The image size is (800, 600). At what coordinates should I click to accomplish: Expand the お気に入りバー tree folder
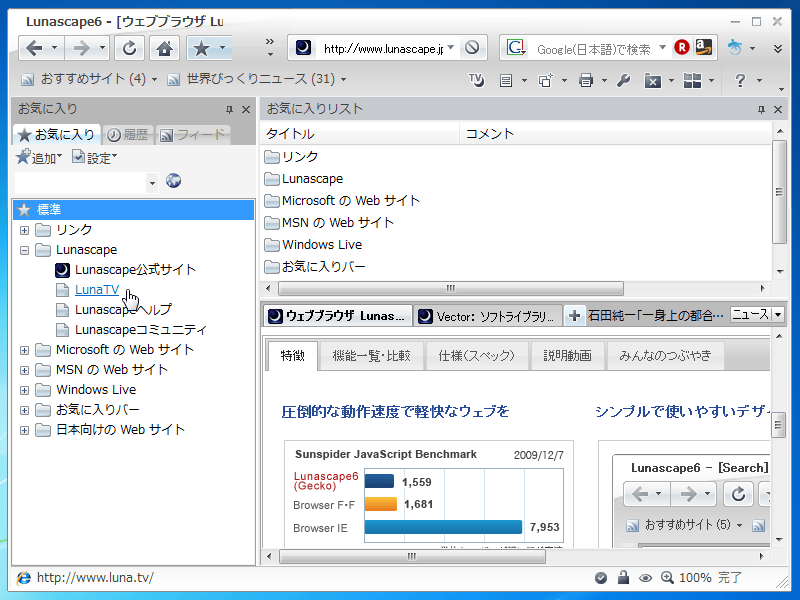(x=24, y=410)
